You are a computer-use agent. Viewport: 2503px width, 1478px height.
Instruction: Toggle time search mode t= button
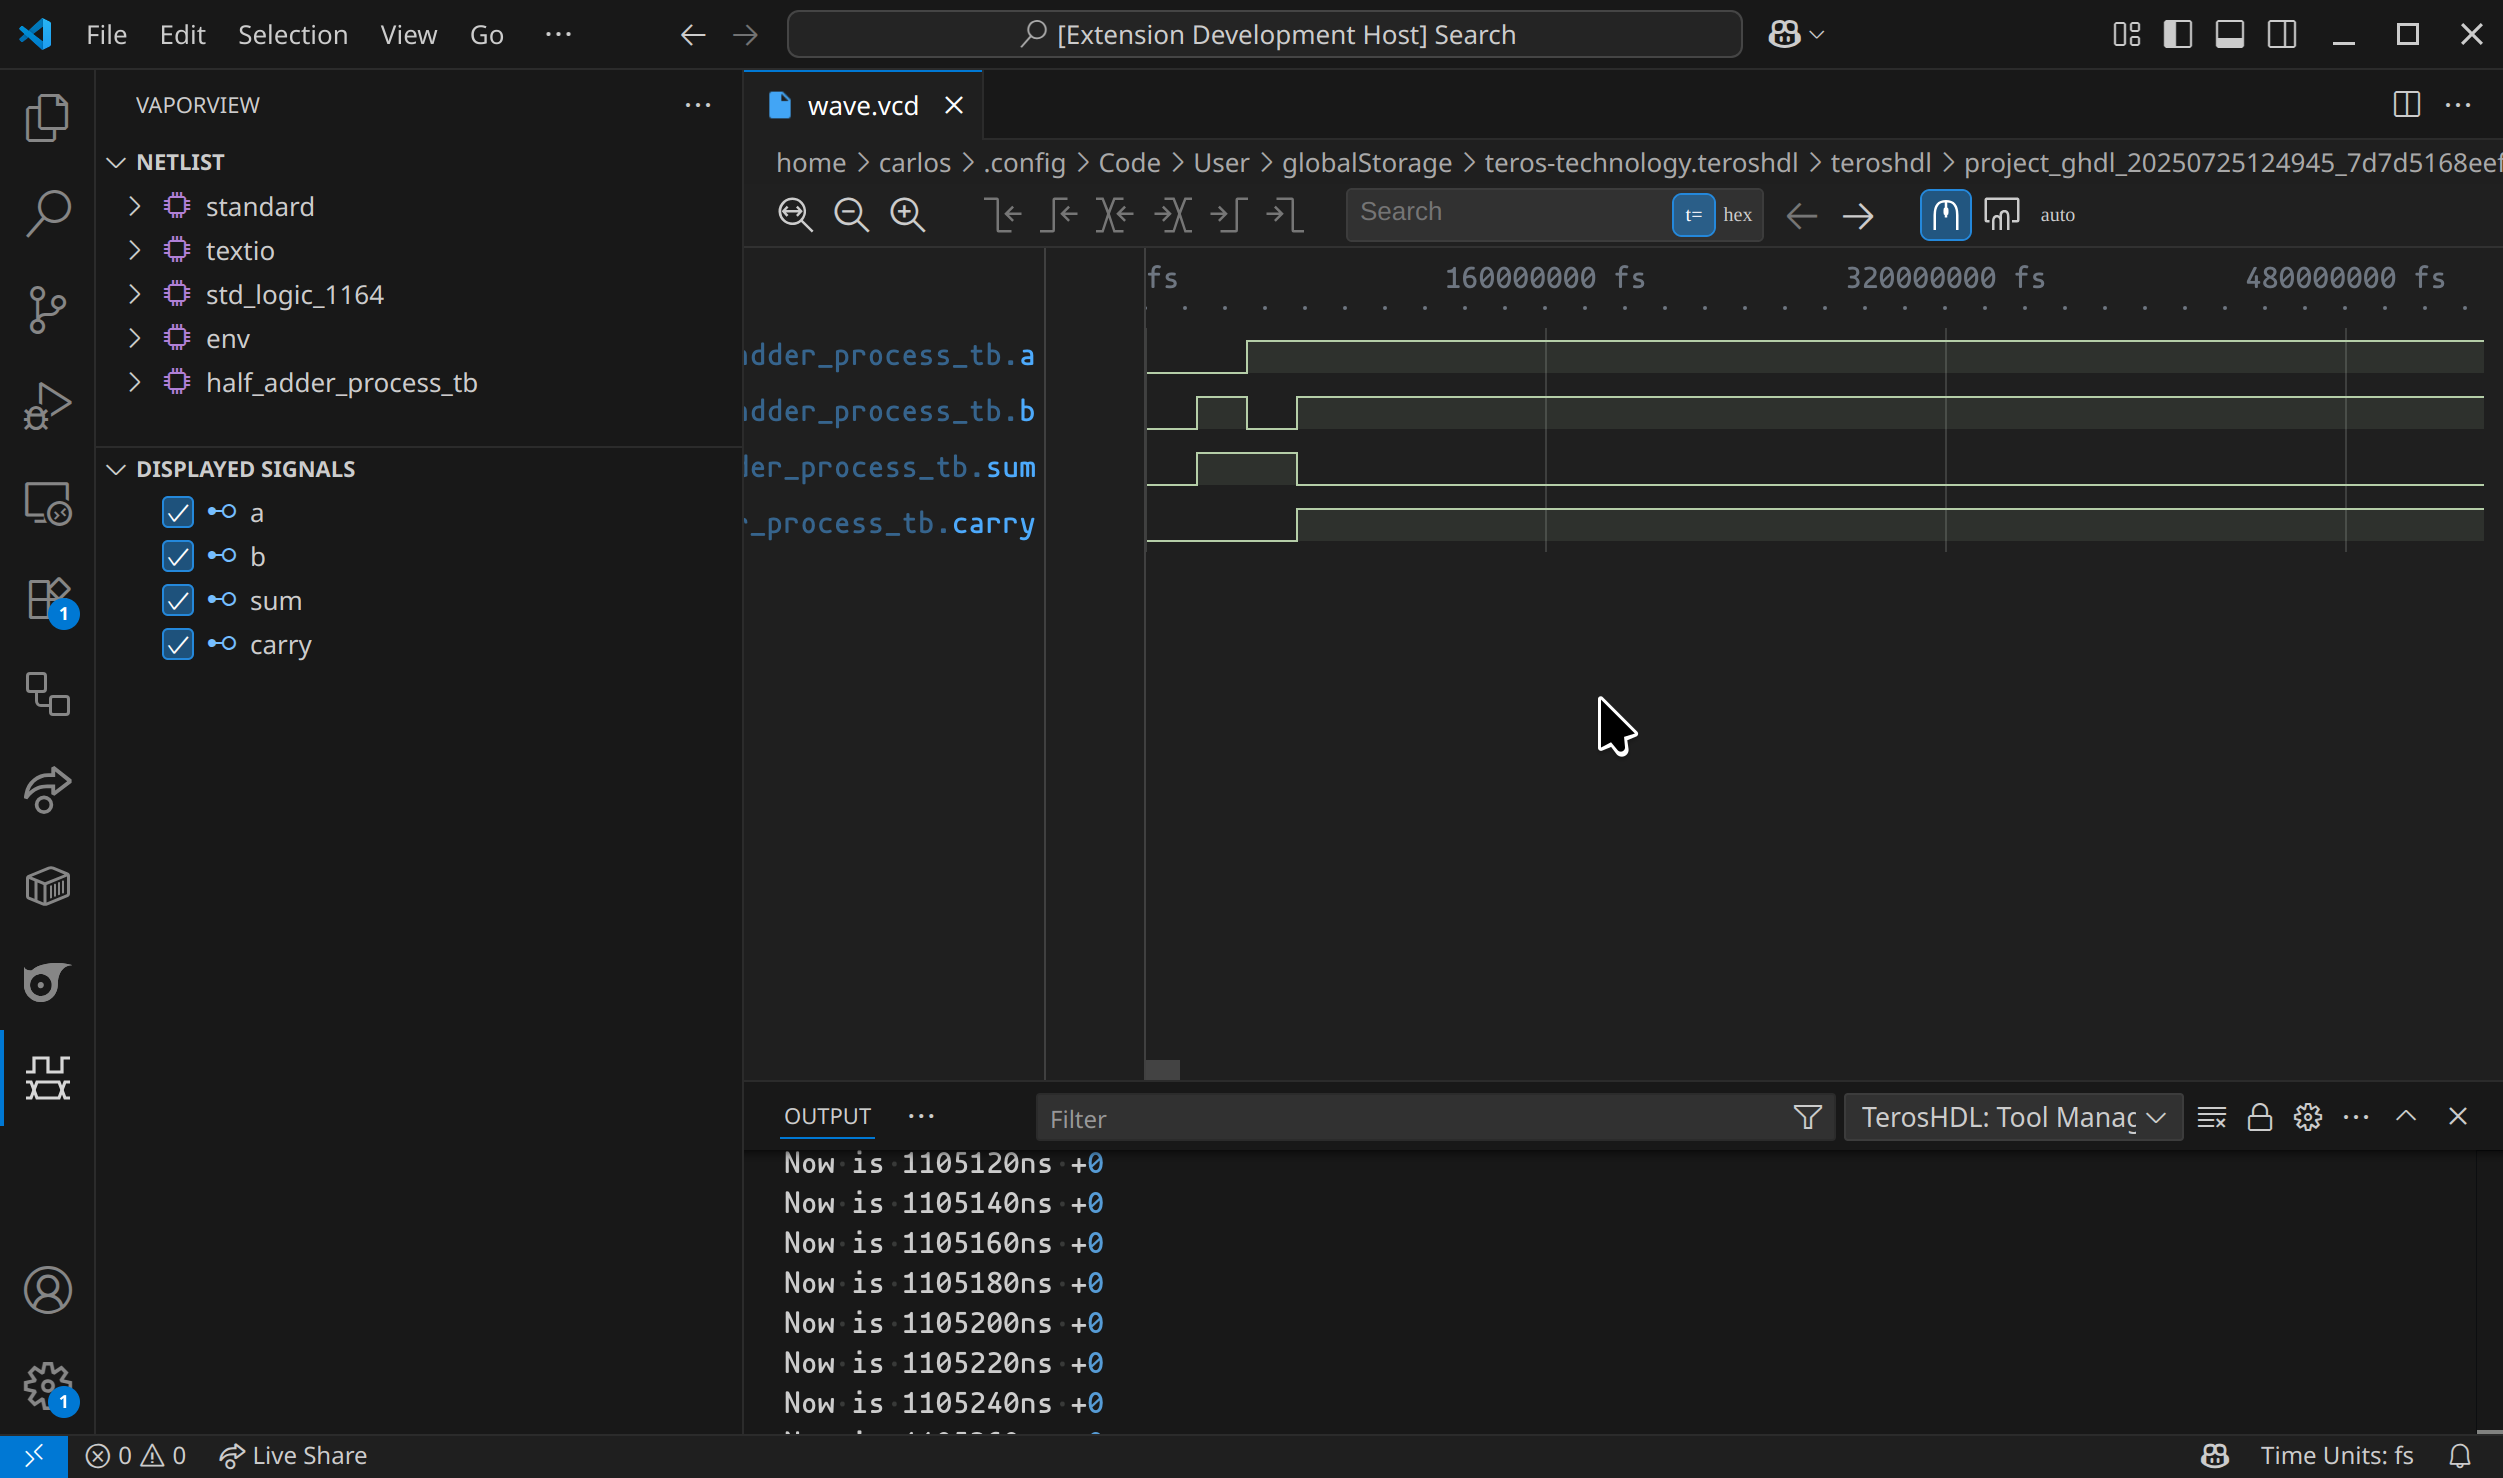[x=1693, y=215]
